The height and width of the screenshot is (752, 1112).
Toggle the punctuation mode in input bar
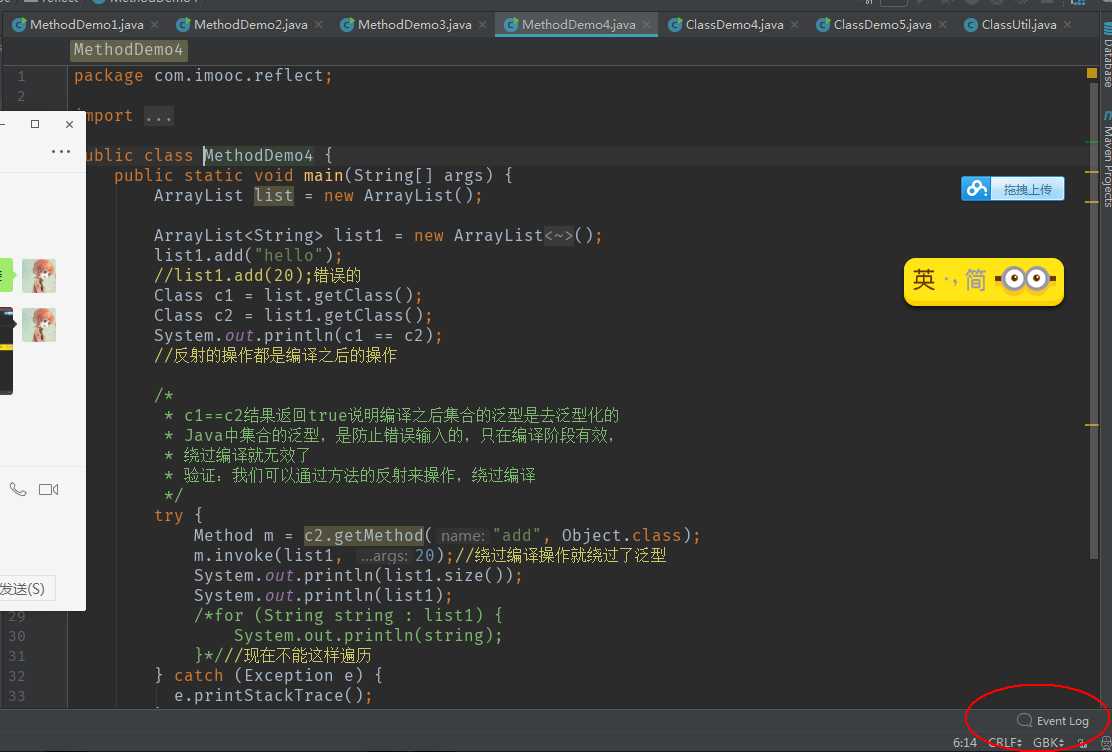pos(950,282)
